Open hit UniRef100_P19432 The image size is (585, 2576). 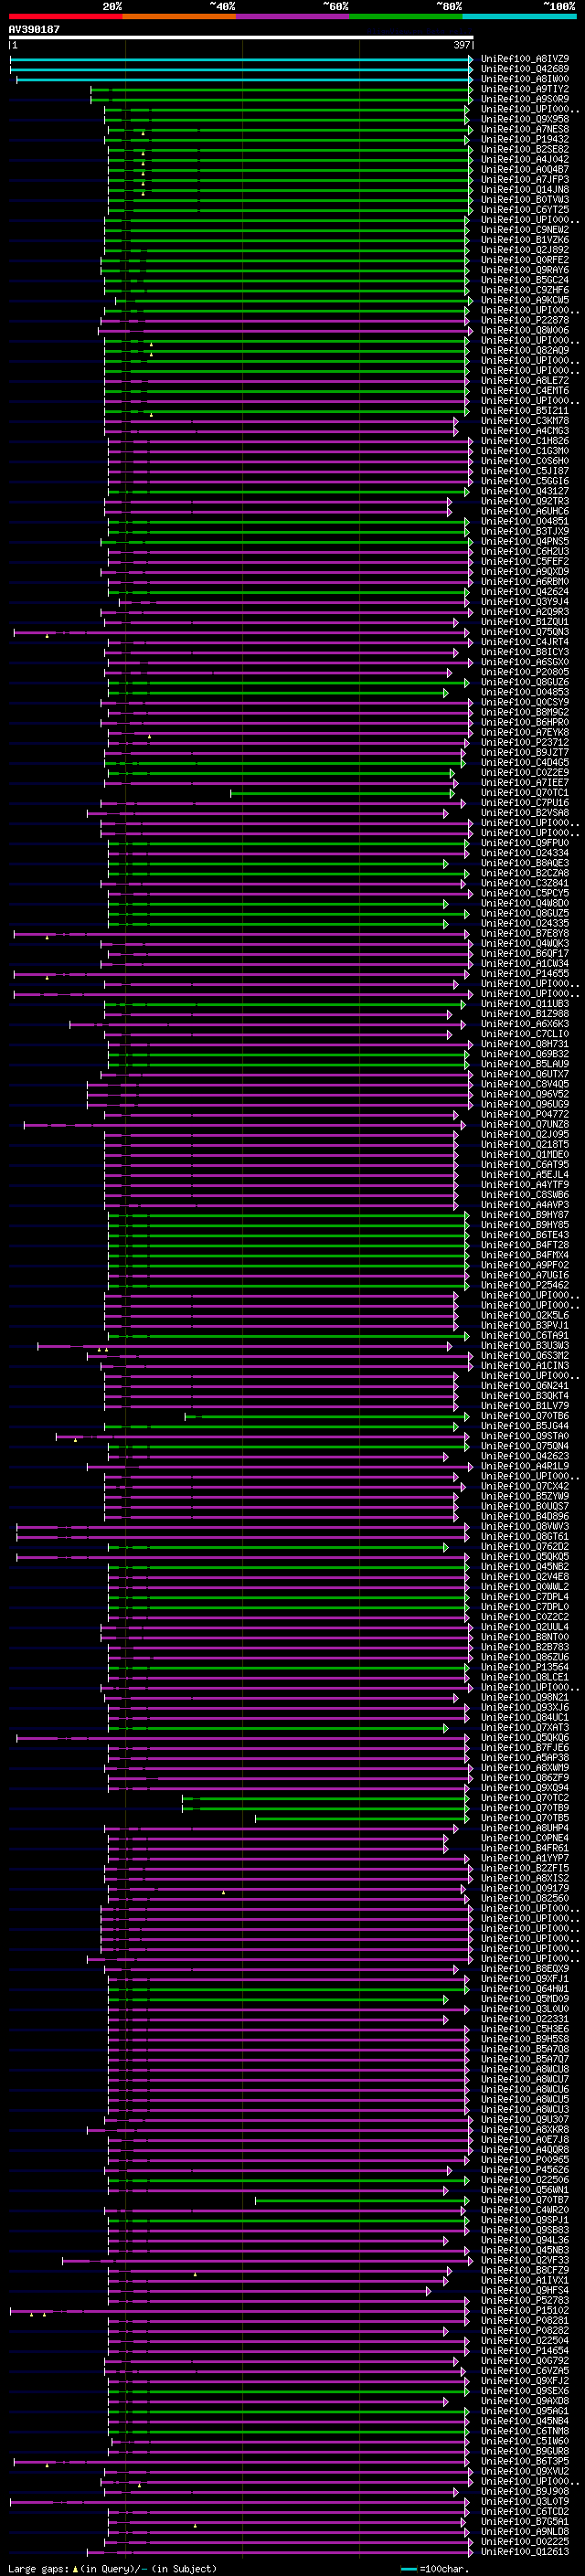point(525,139)
